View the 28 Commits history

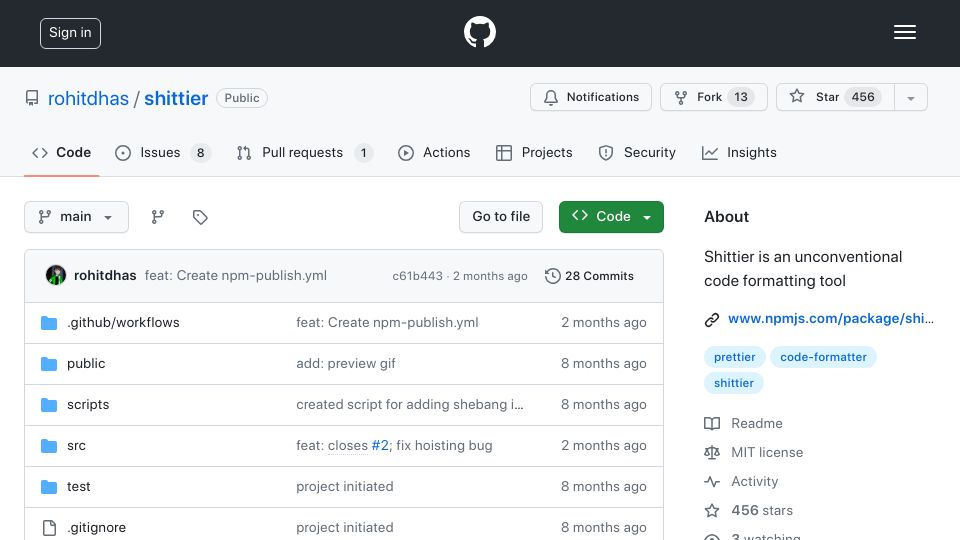pos(589,276)
